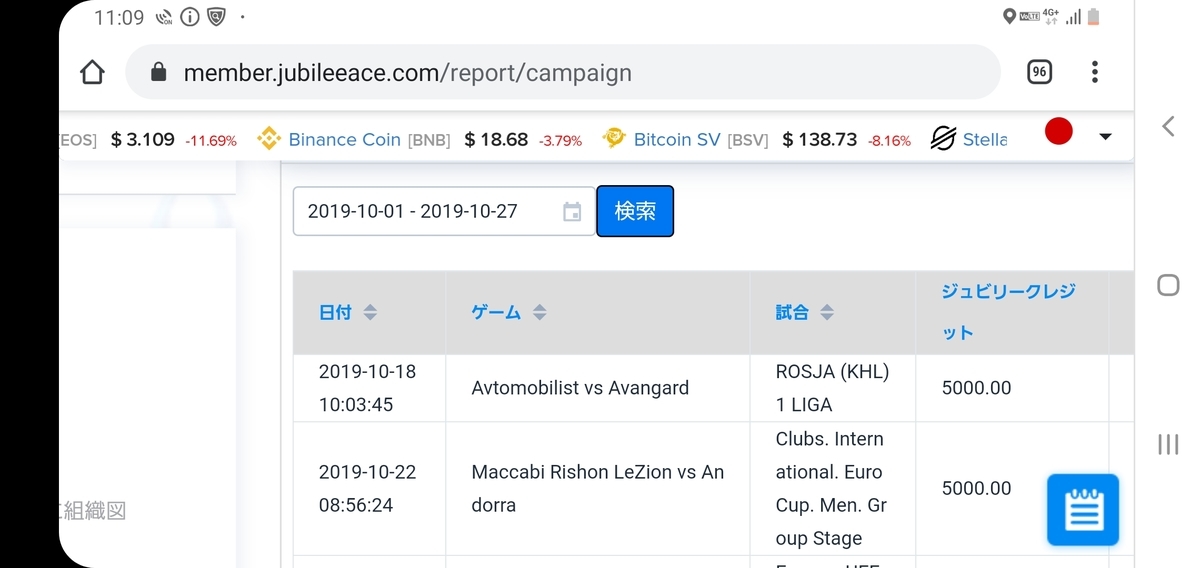Click the Bitcoin SV ticker link
This screenshot has height=568, width=1200.
[x=677, y=140]
